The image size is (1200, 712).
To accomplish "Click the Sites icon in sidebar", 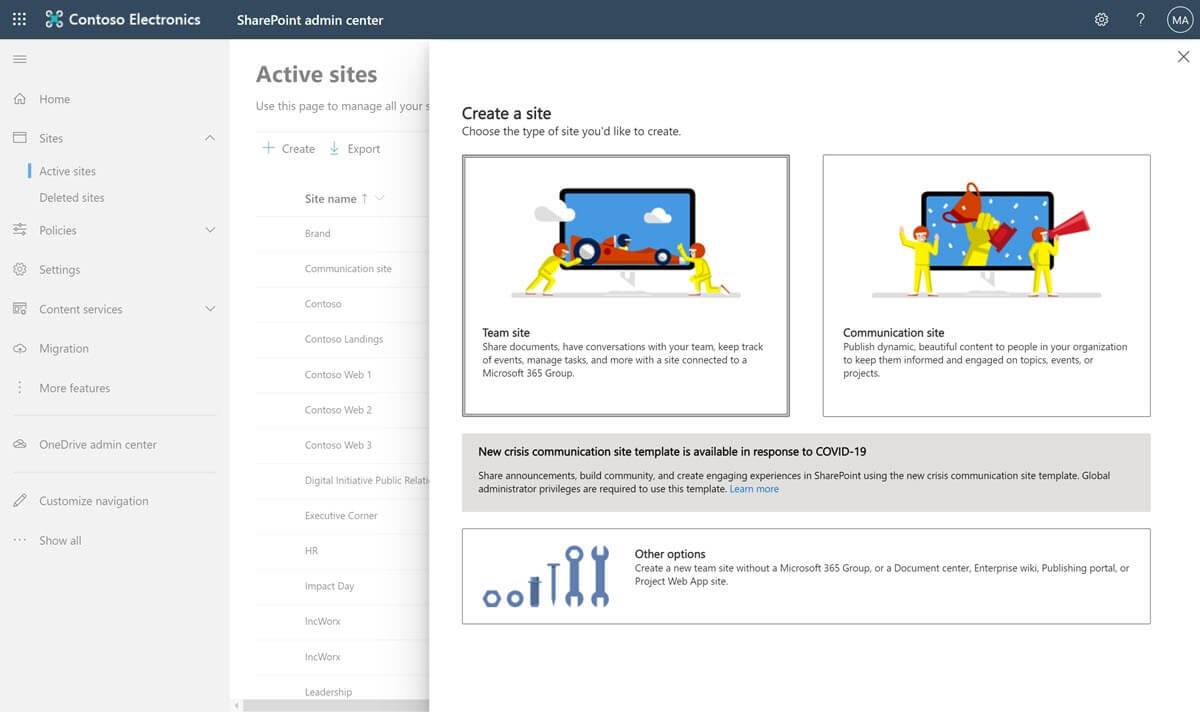I will click(x=19, y=138).
